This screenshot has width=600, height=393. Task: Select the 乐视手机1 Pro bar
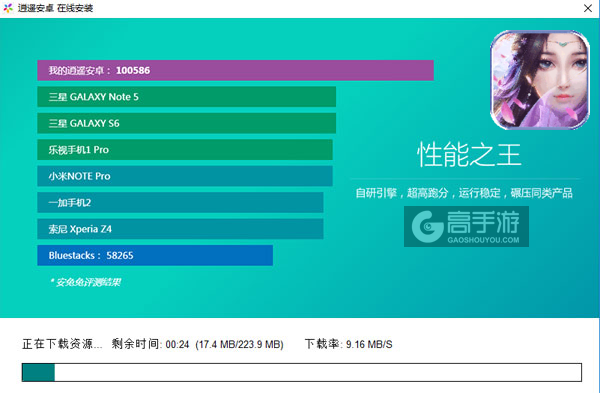tap(185, 150)
